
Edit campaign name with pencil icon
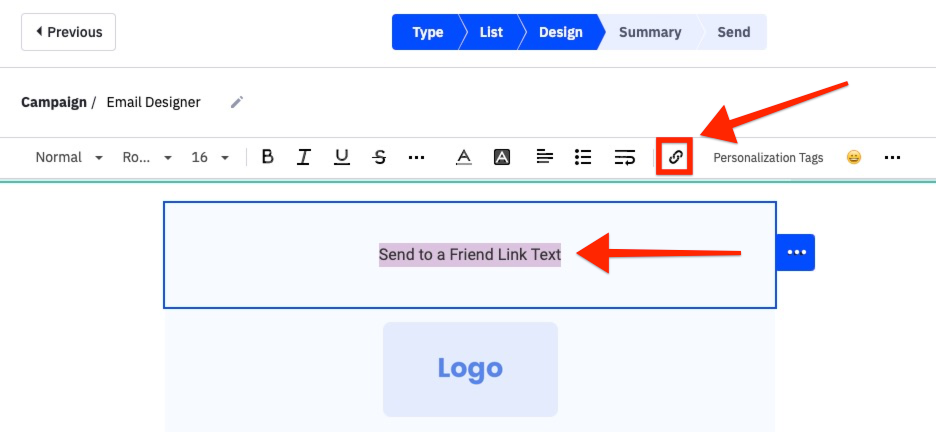point(237,102)
